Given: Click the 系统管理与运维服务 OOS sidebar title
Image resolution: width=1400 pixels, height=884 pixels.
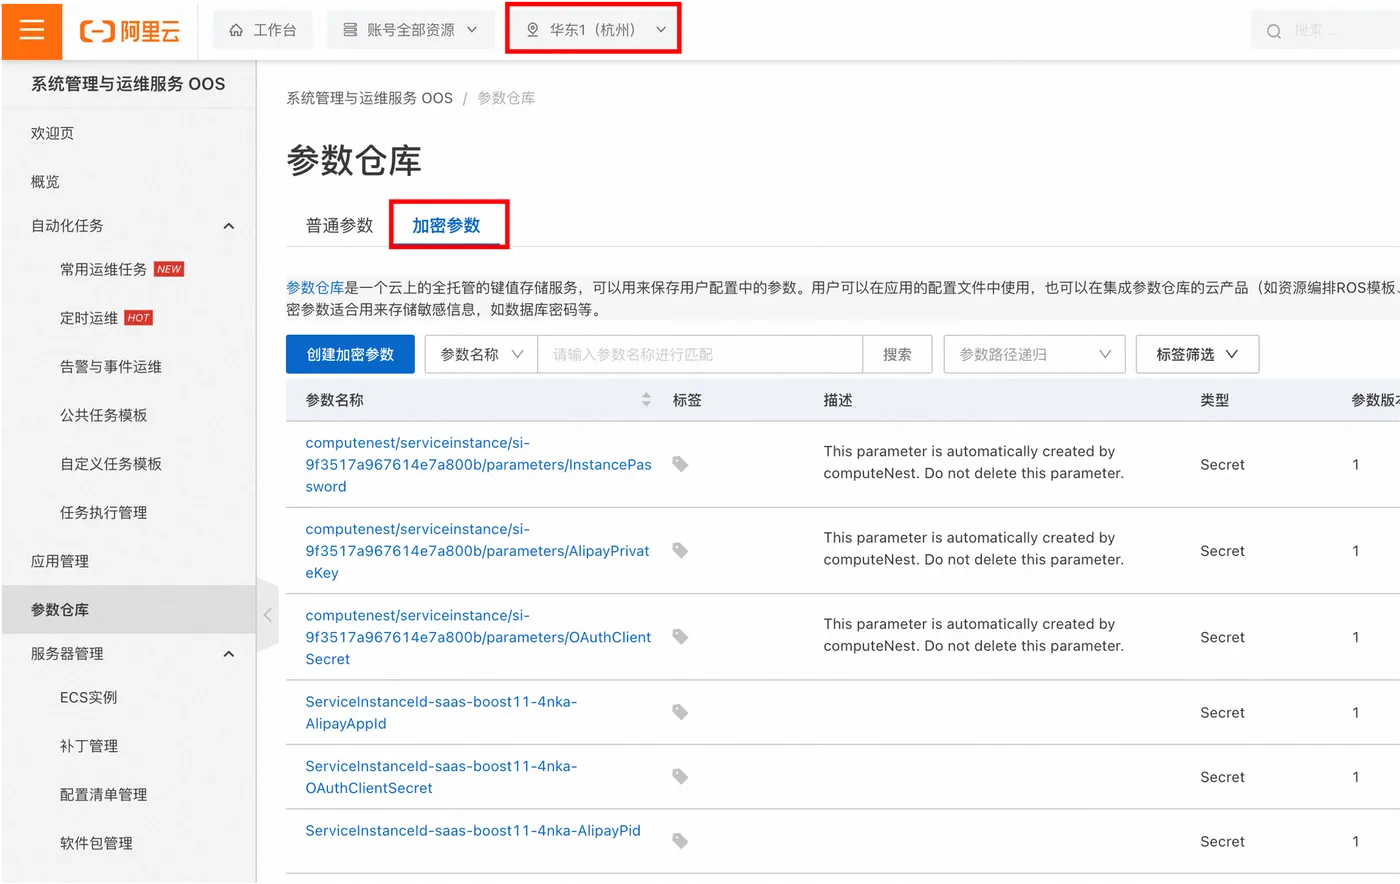Looking at the screenshot, I should [x=128, y=84].
